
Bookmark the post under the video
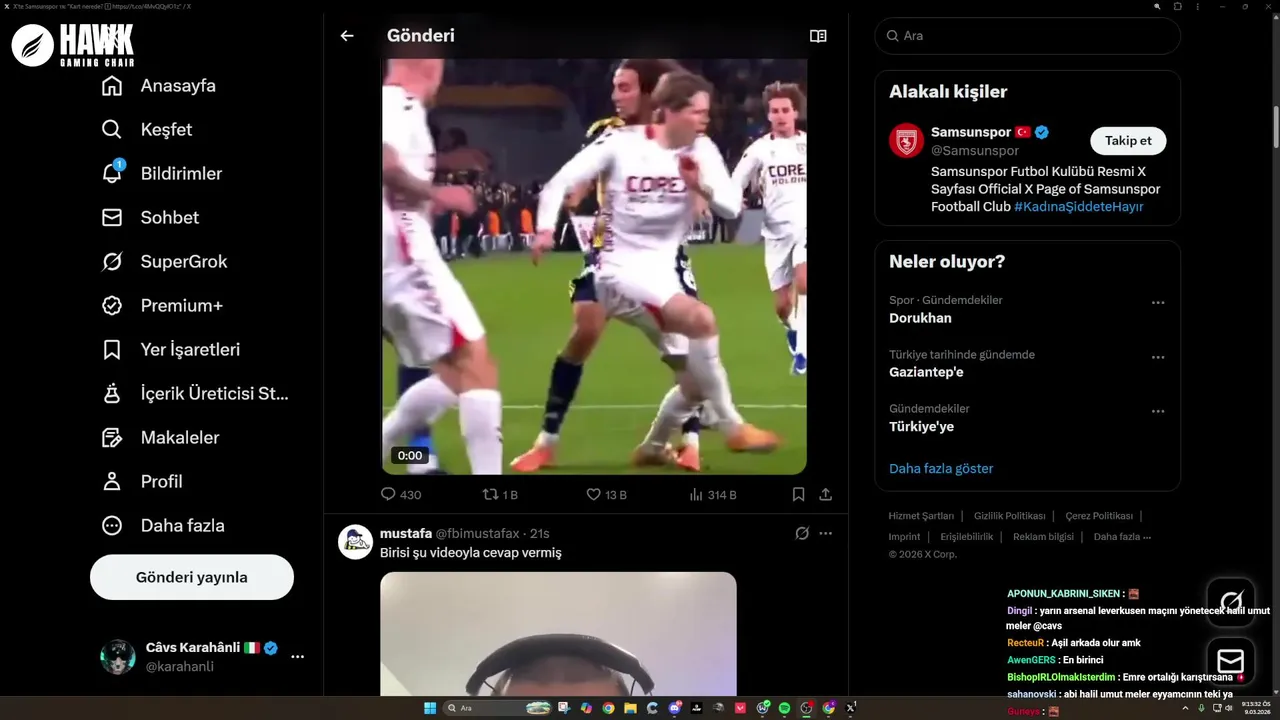(x=798, y=494)
